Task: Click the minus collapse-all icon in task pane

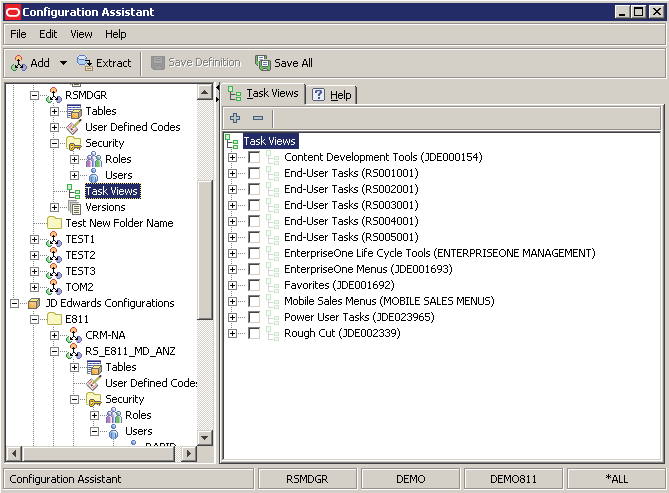Action: point(258,118)
